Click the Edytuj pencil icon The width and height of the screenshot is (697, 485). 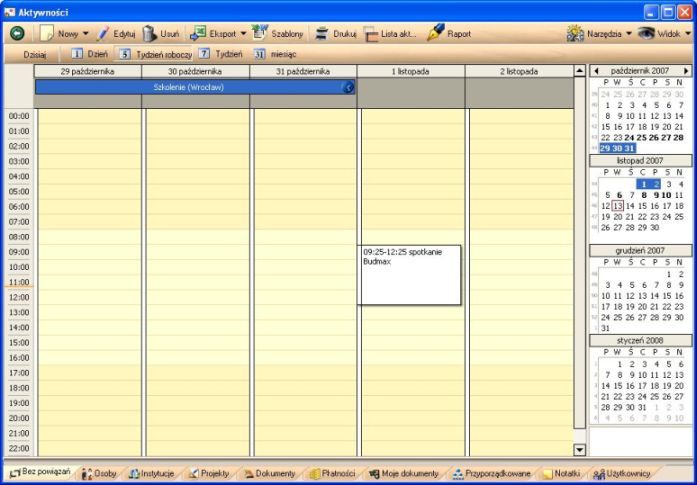[x=104, y=33]
